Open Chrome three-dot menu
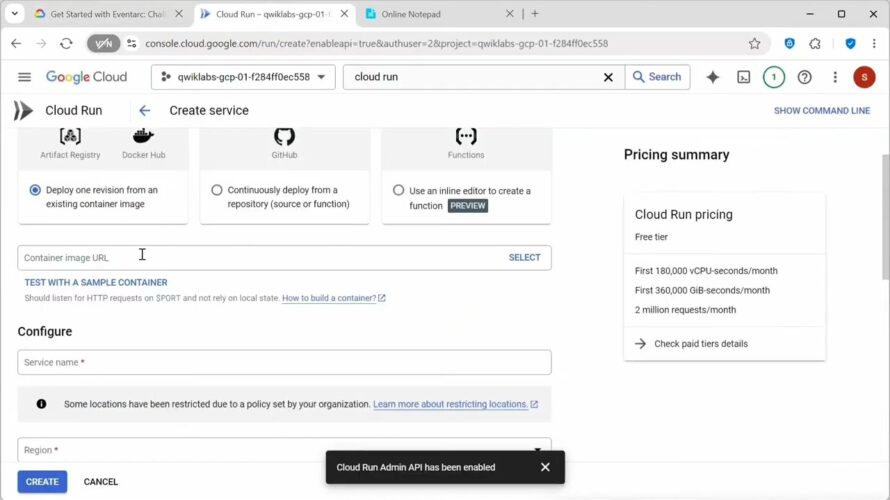The image size is (890, 500). (x=874, y=43)
